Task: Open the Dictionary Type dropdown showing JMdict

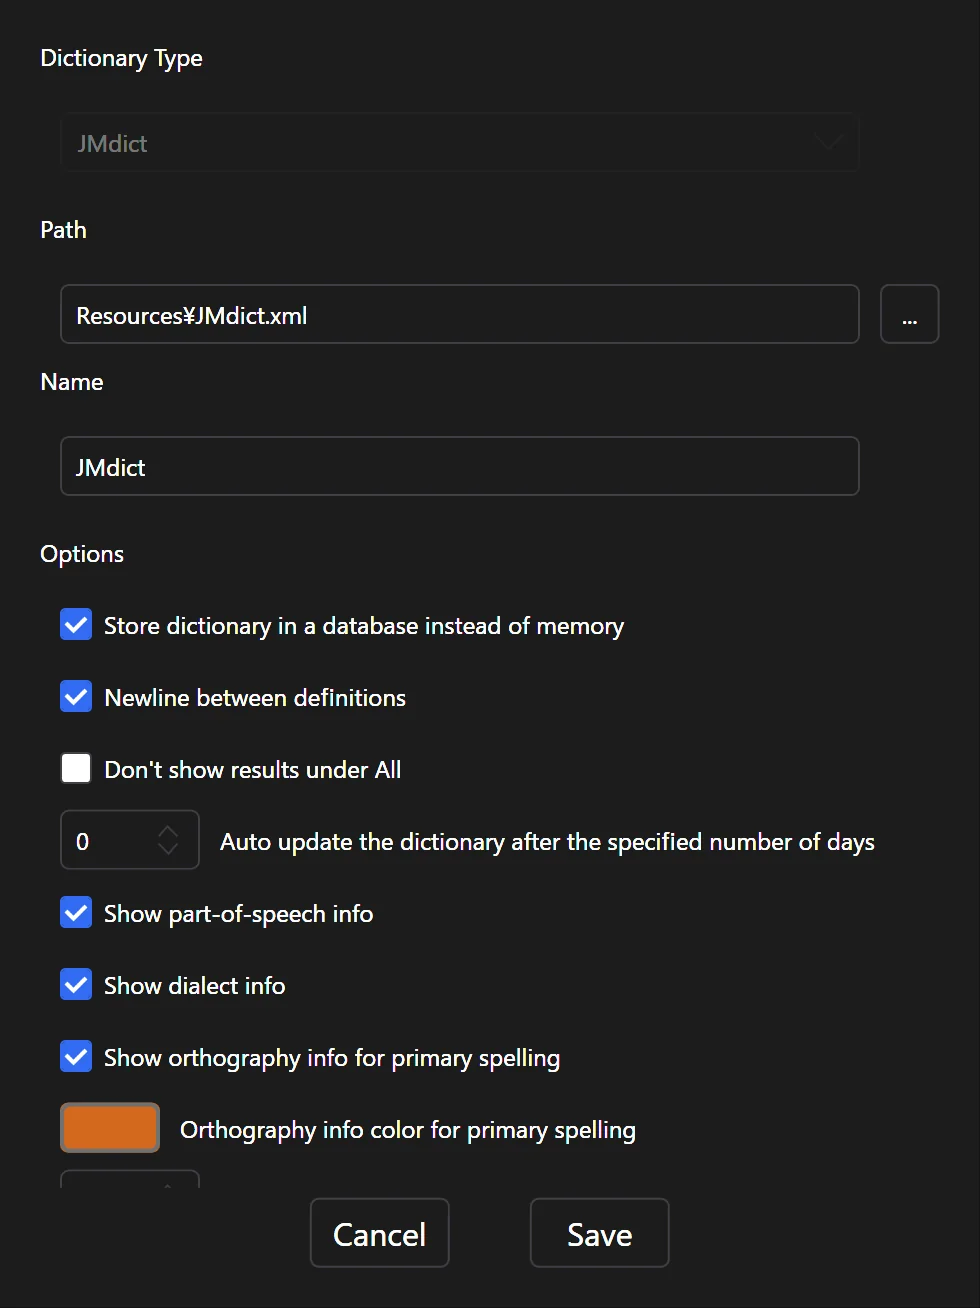Action: pyautogui.click(x=459, y=143)
